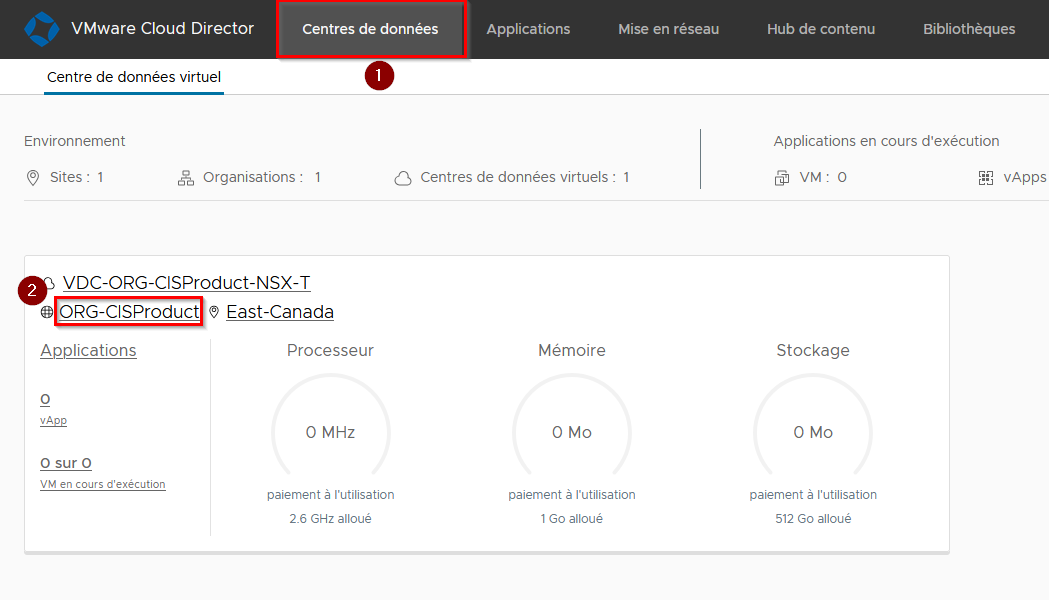
Task: Click the 2.6 GHz alloué text
Action: pyautogui.click(x=330, y=518)
